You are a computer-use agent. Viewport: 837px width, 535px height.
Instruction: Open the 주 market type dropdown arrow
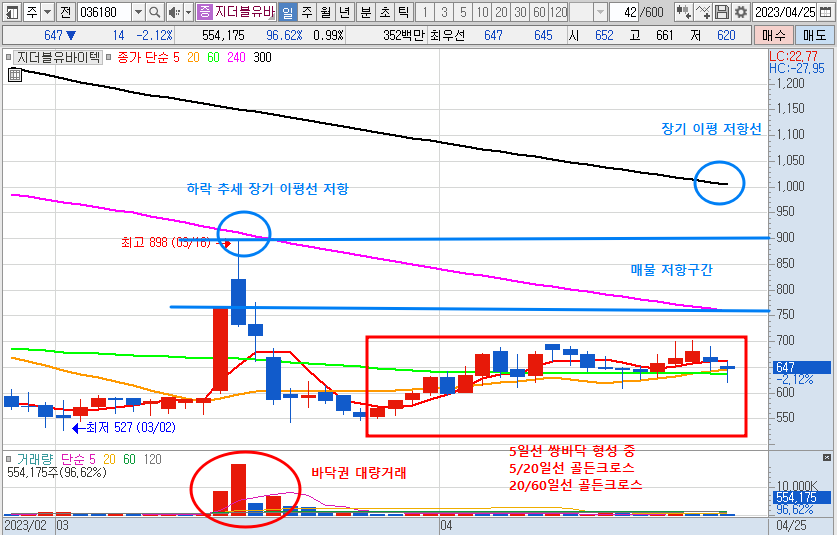[47, 12]
